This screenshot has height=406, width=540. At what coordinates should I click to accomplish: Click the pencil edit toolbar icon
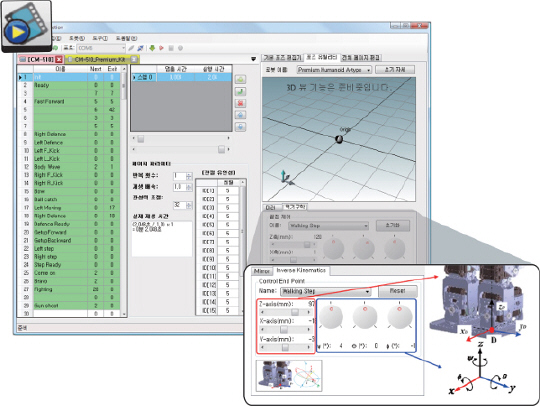[131, 48]
